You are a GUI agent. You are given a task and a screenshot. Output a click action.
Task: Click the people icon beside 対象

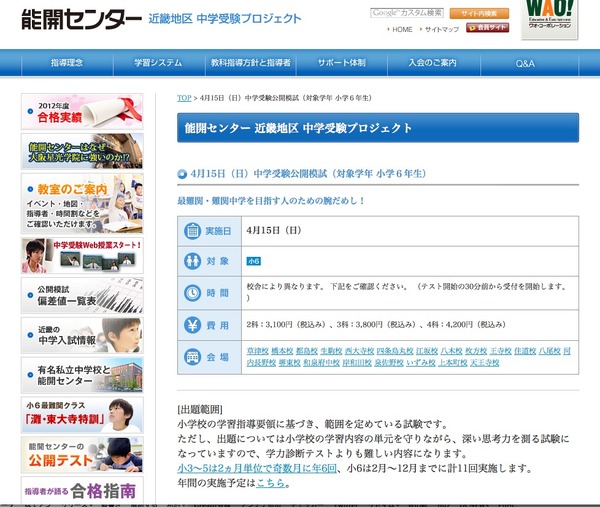click(193, 261)
